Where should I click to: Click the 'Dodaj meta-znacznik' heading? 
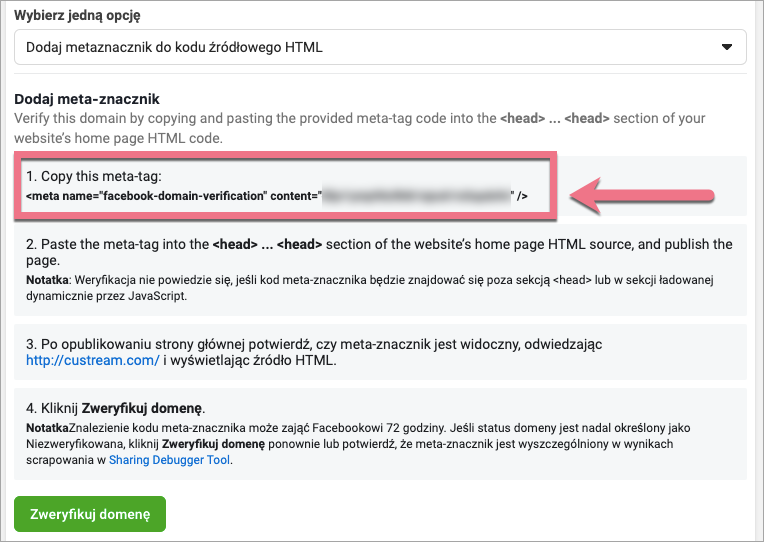click(x=87, y=99)
